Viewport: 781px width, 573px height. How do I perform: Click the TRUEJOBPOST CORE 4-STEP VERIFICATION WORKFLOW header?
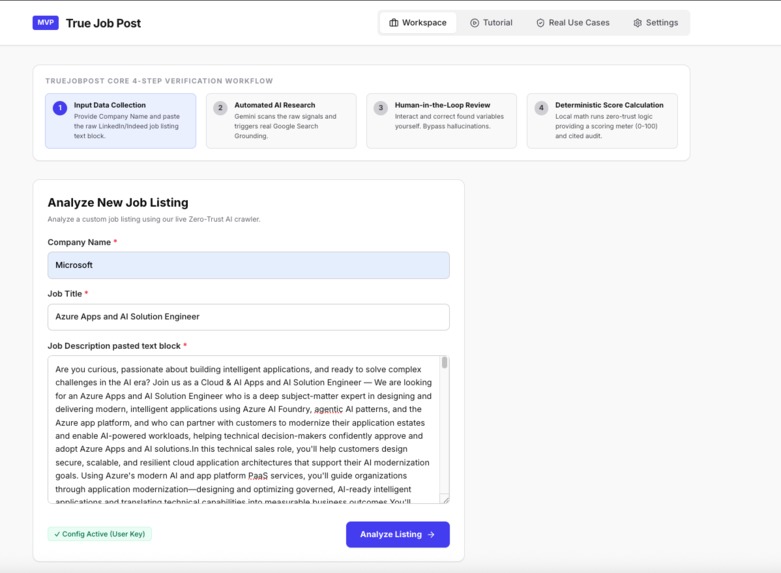(x=159, y=81)
